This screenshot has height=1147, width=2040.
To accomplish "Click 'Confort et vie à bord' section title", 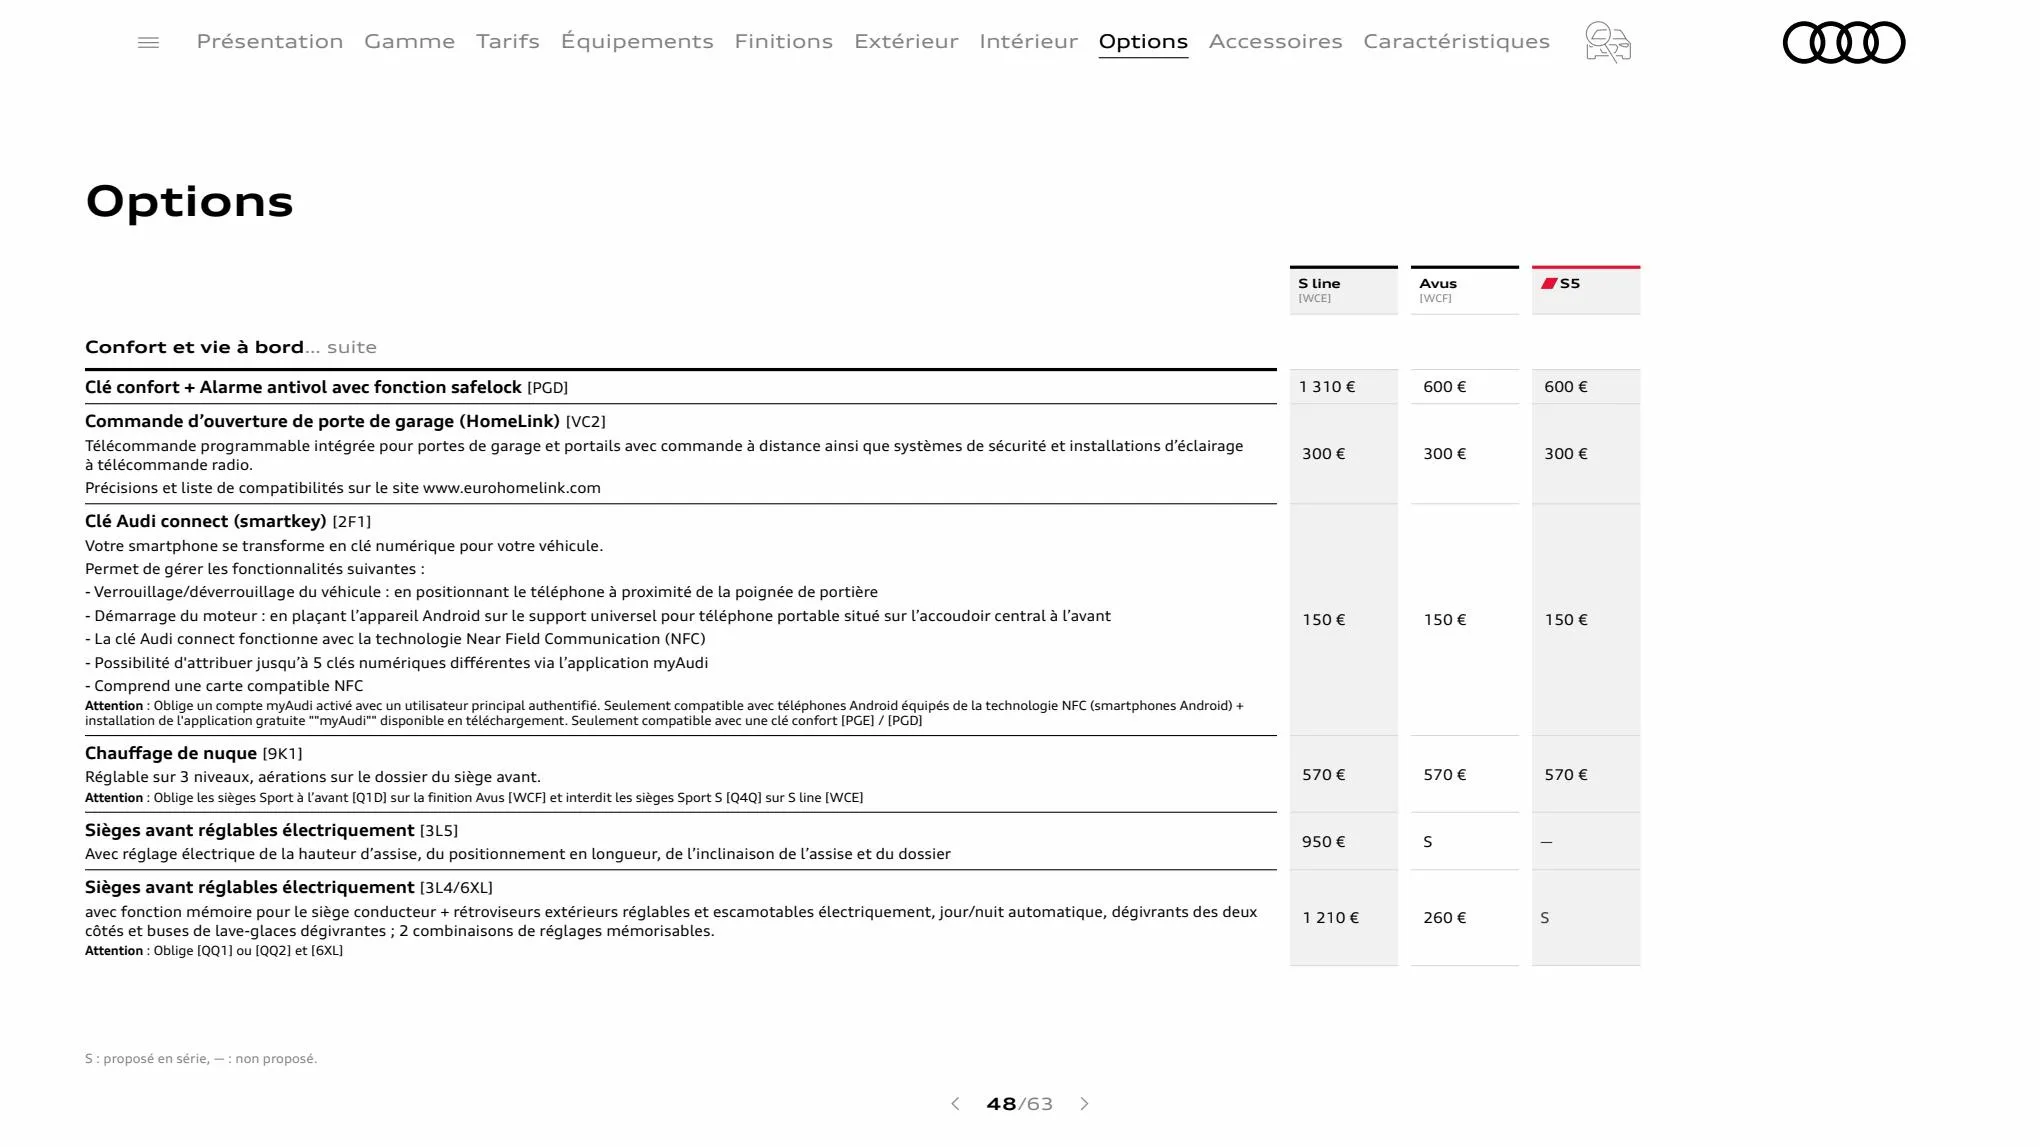I will (194, 347).
